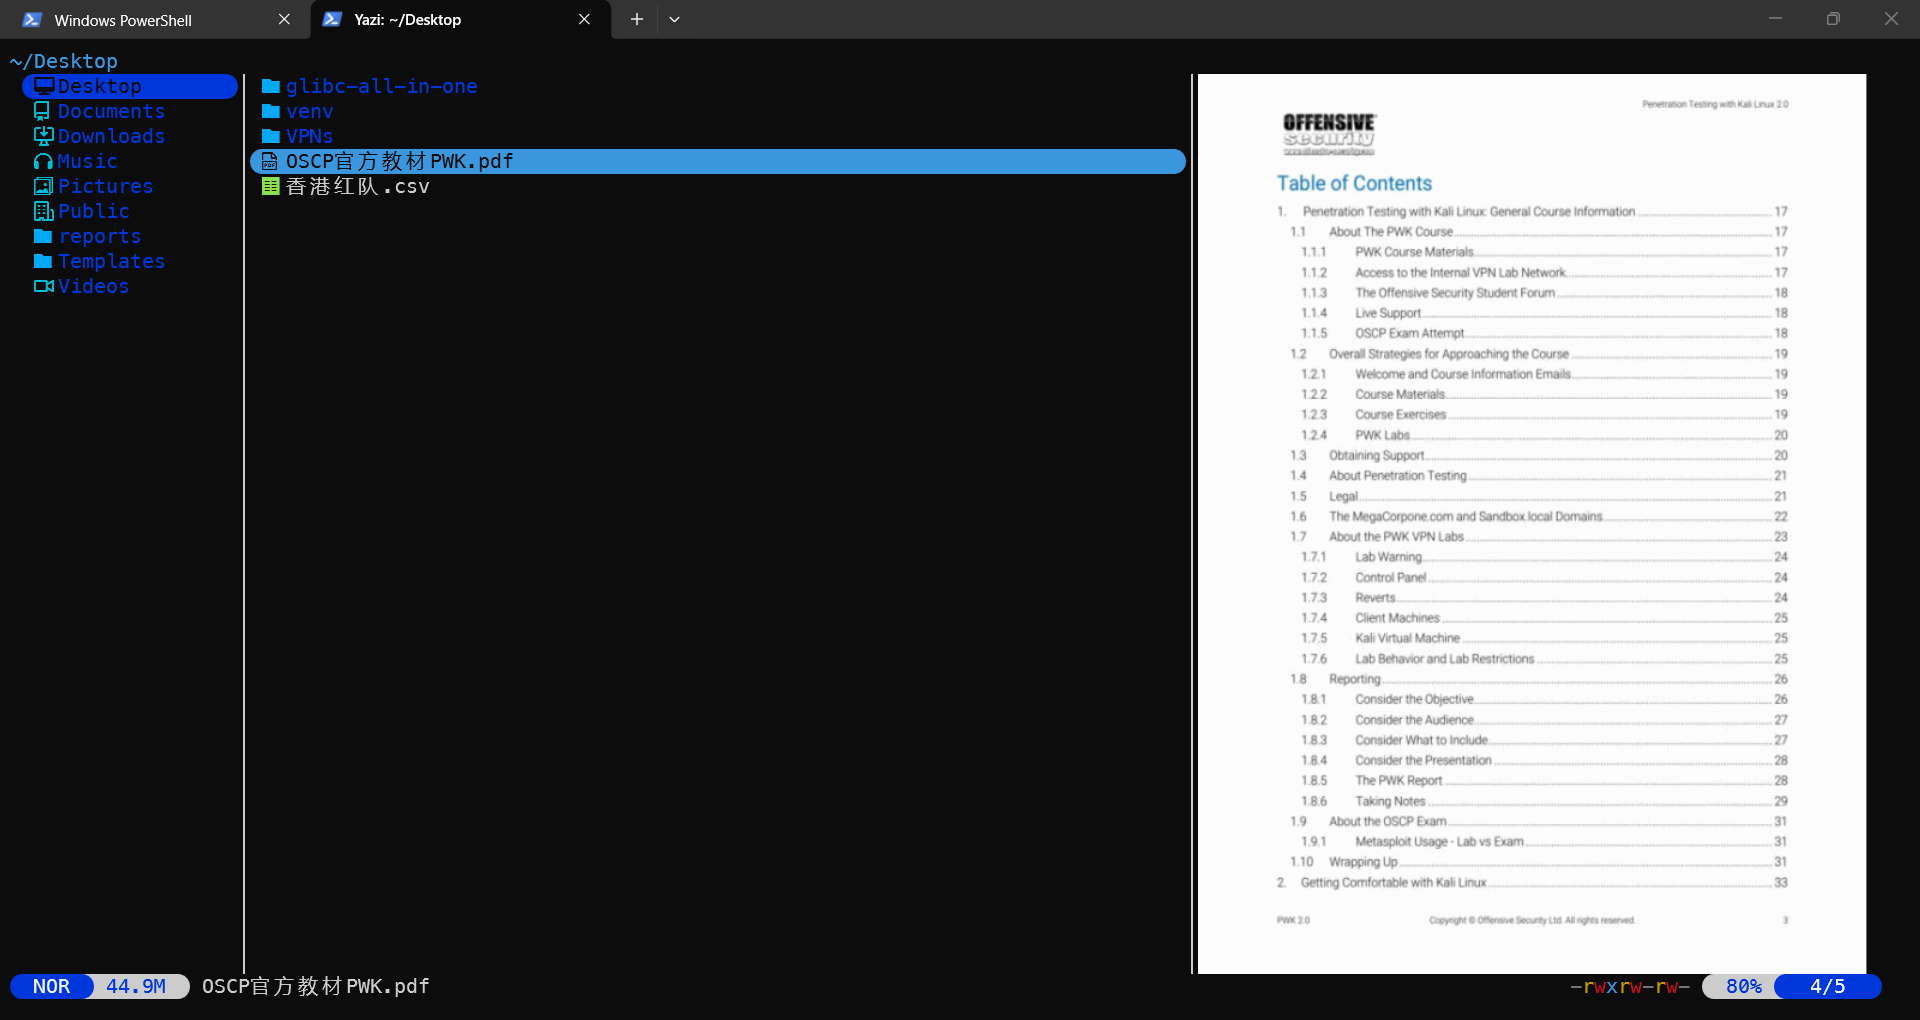The height and width of the screenshot is (1020, 1920).
Task: Click 'The PWK Report' preview line
Action: [1398, 781]
